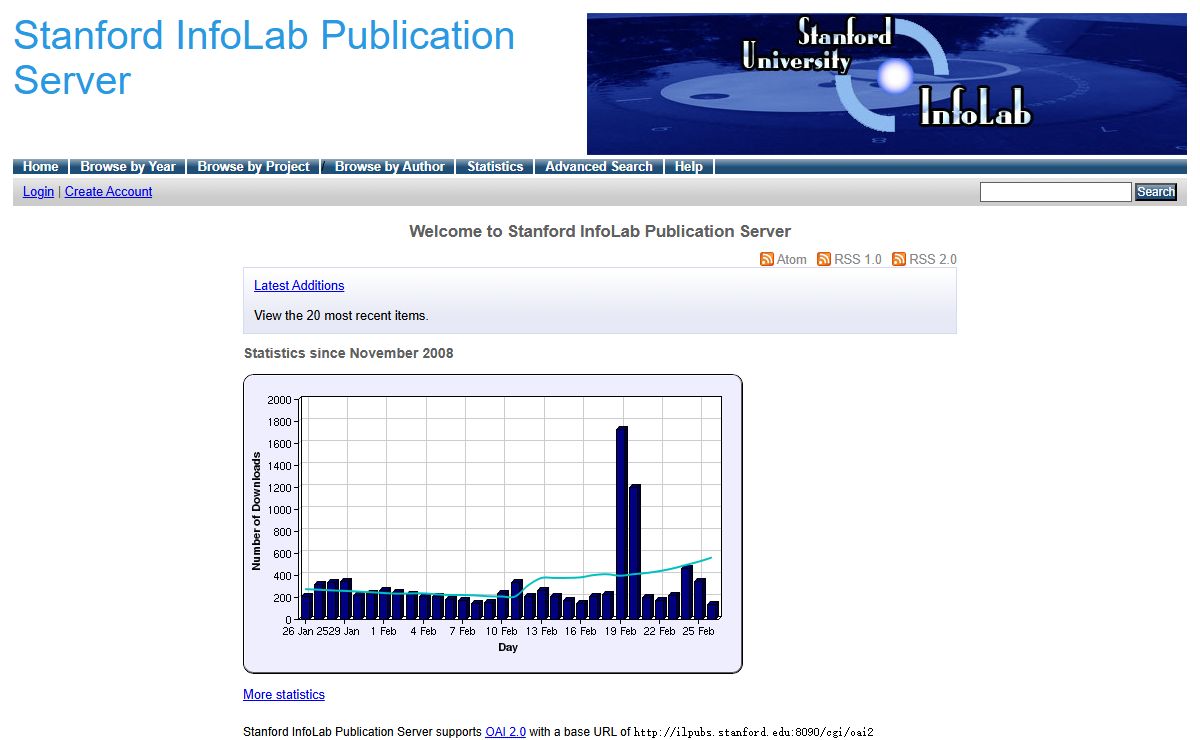Click the RSS 2.0 text link
This screenshot has height=740, width=1200.
(933, 260)
